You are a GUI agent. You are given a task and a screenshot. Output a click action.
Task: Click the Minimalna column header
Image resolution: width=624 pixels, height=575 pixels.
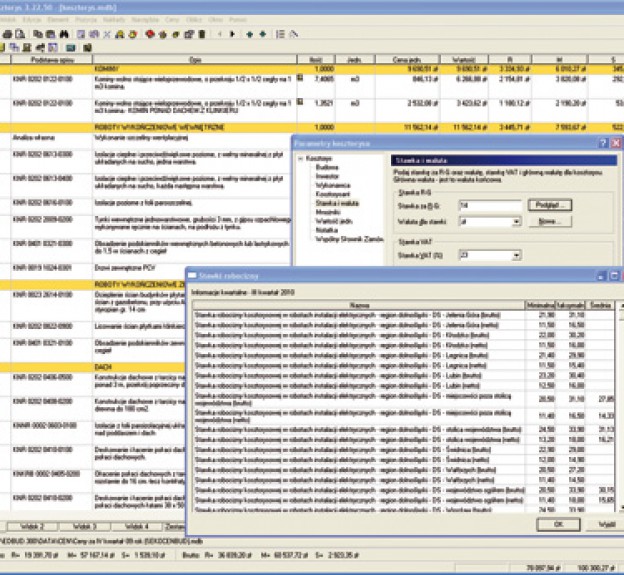tap(540, 305)
